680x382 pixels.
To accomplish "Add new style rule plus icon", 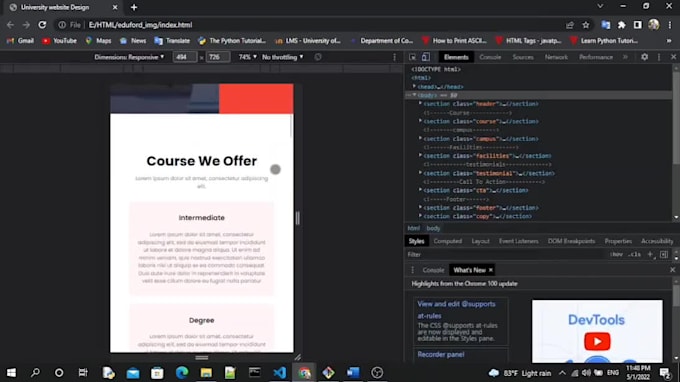I will (x=650, y=255).
